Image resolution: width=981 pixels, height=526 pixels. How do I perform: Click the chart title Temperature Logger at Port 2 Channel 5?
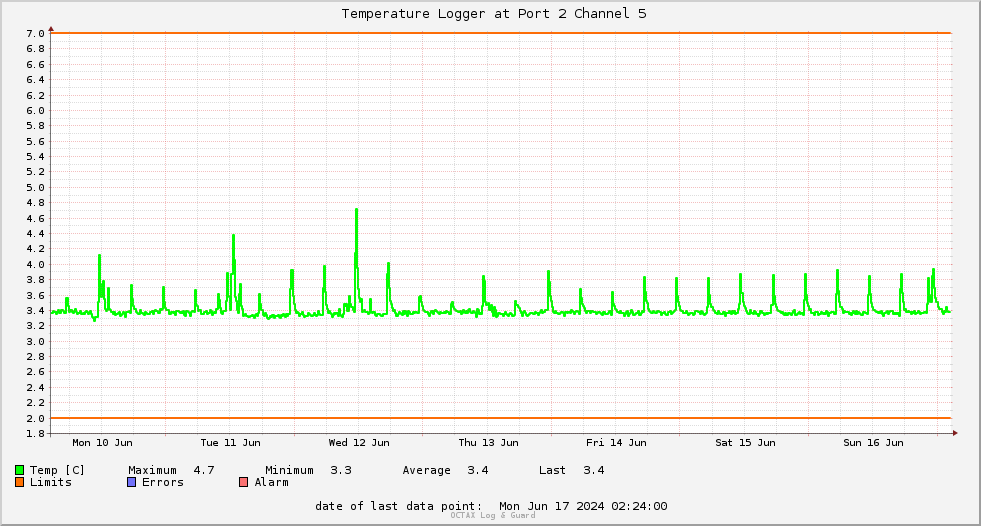[494, 14]
